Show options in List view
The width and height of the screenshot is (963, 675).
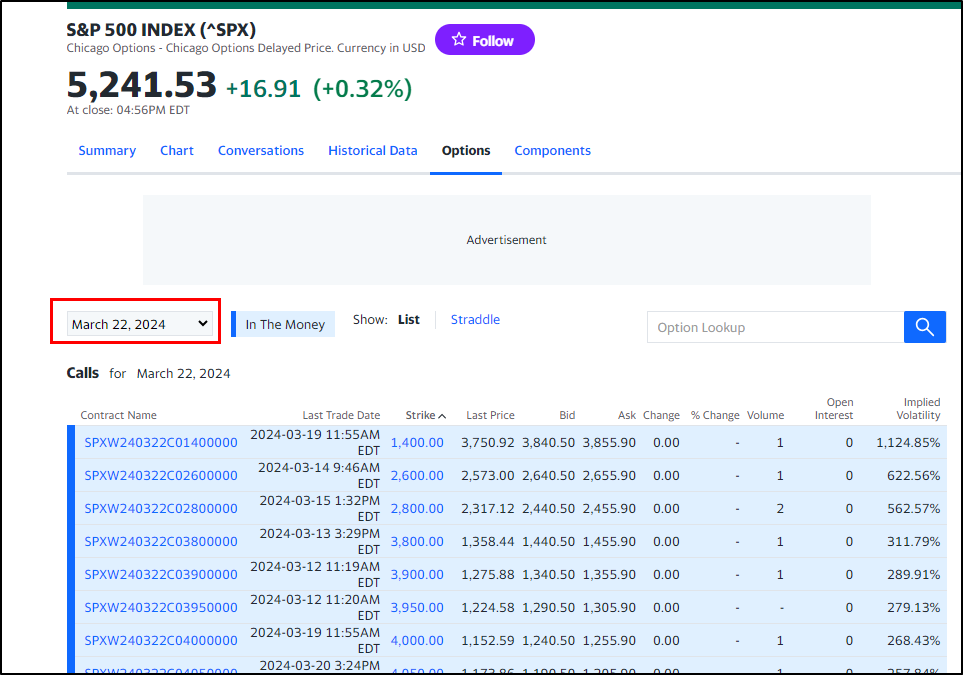click(408, 319)
